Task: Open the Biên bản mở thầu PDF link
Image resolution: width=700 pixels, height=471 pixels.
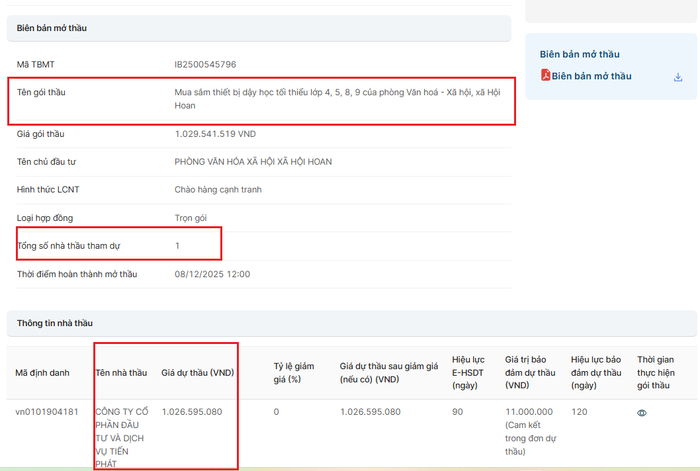Action: click(592, 76)
